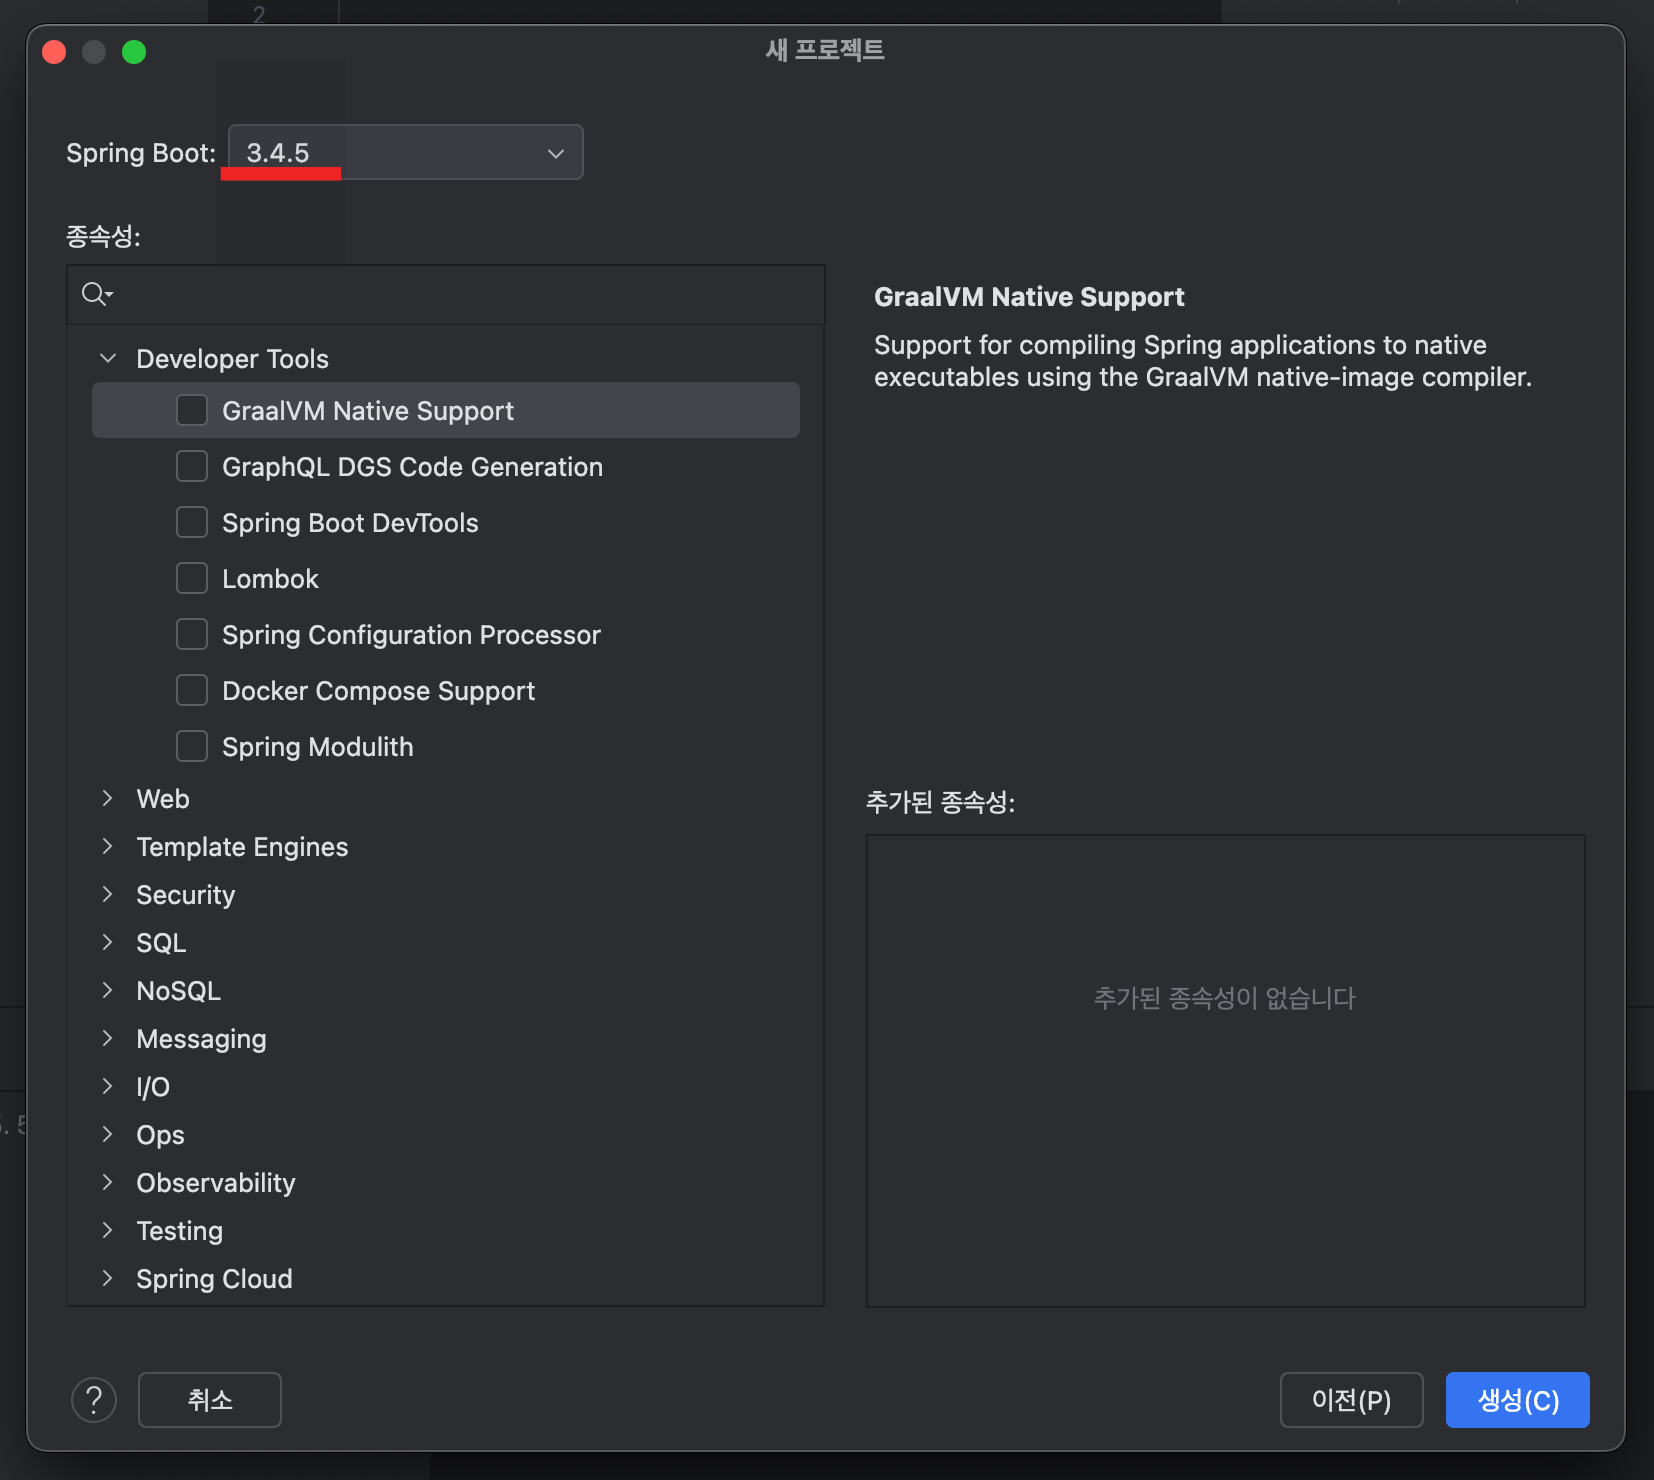Expand the Spring Cloud category
This screenshot has width=1654, height=1480.
(x=108, y=1278)
